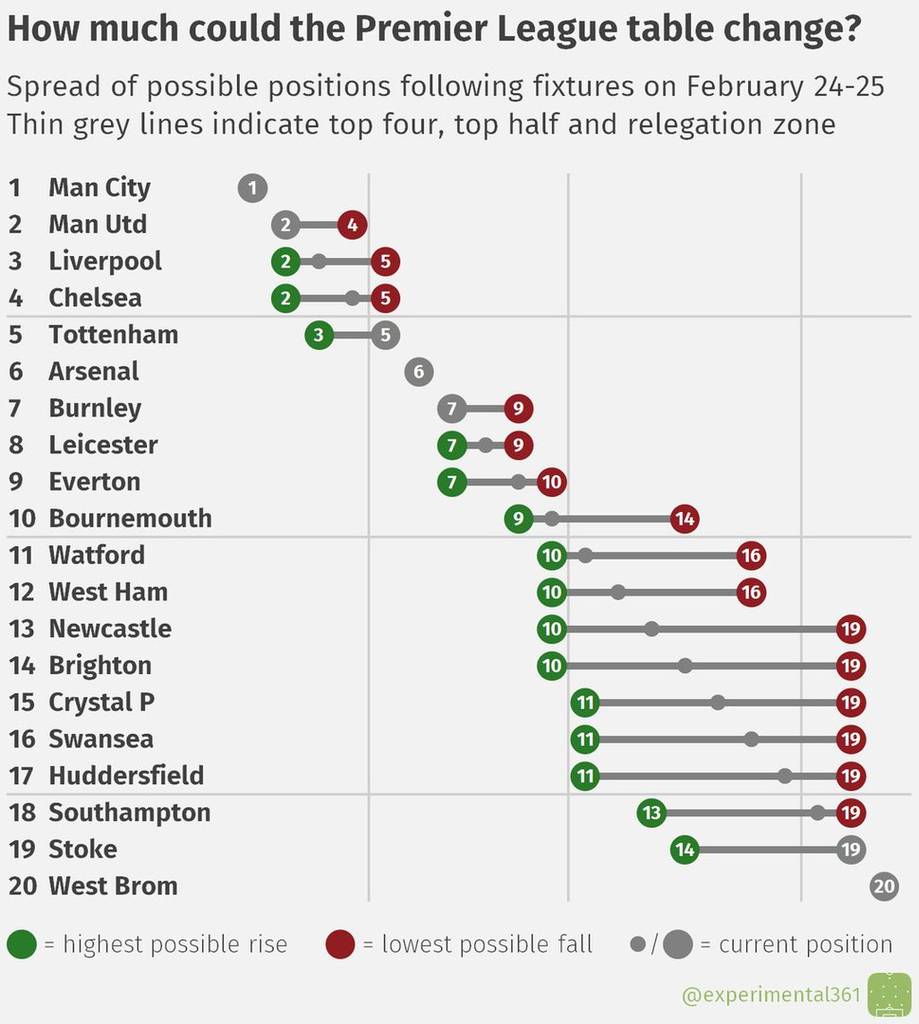
Task: Click Stoke's green marker showing 14
Action: point(685,850)
